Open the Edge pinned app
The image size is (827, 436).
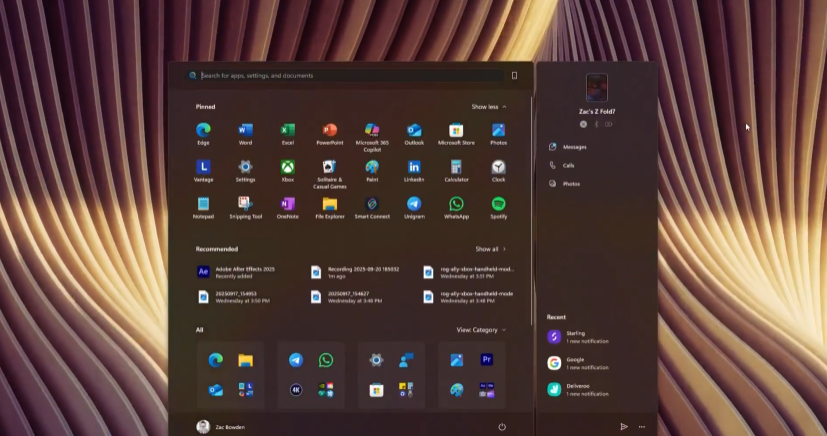click(203, 134)
